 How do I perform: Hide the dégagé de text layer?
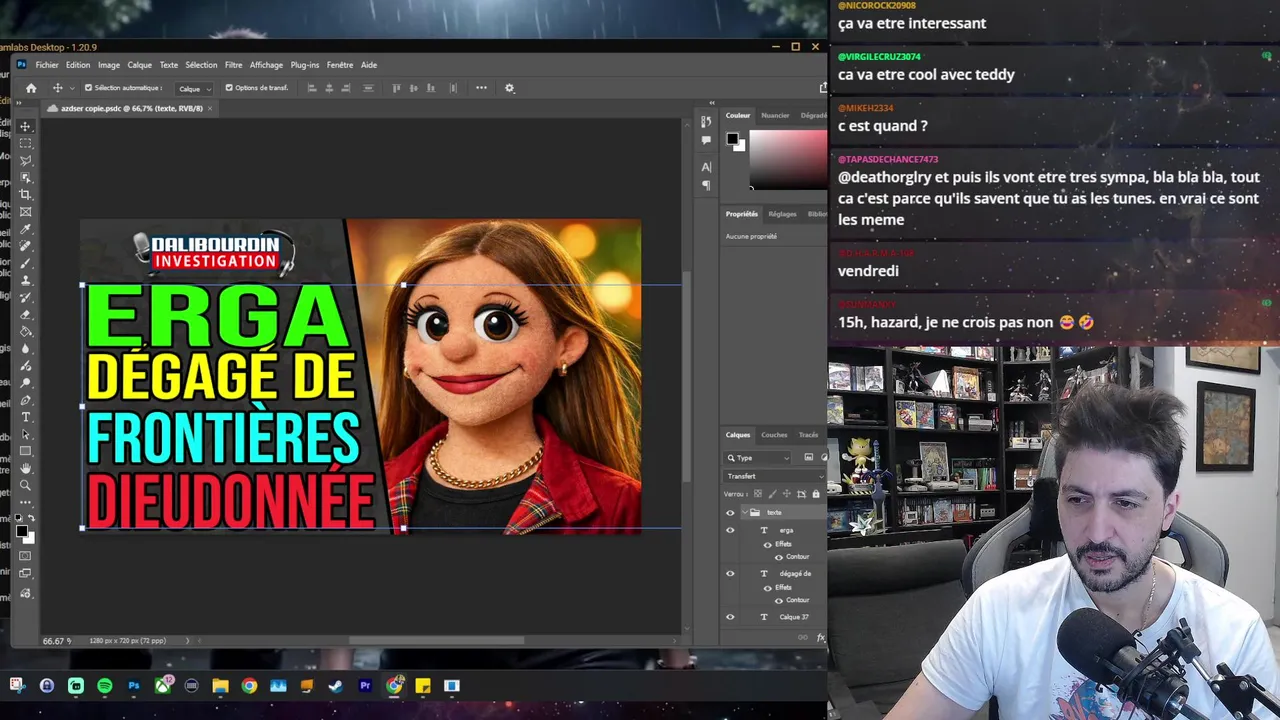point(730,573)
